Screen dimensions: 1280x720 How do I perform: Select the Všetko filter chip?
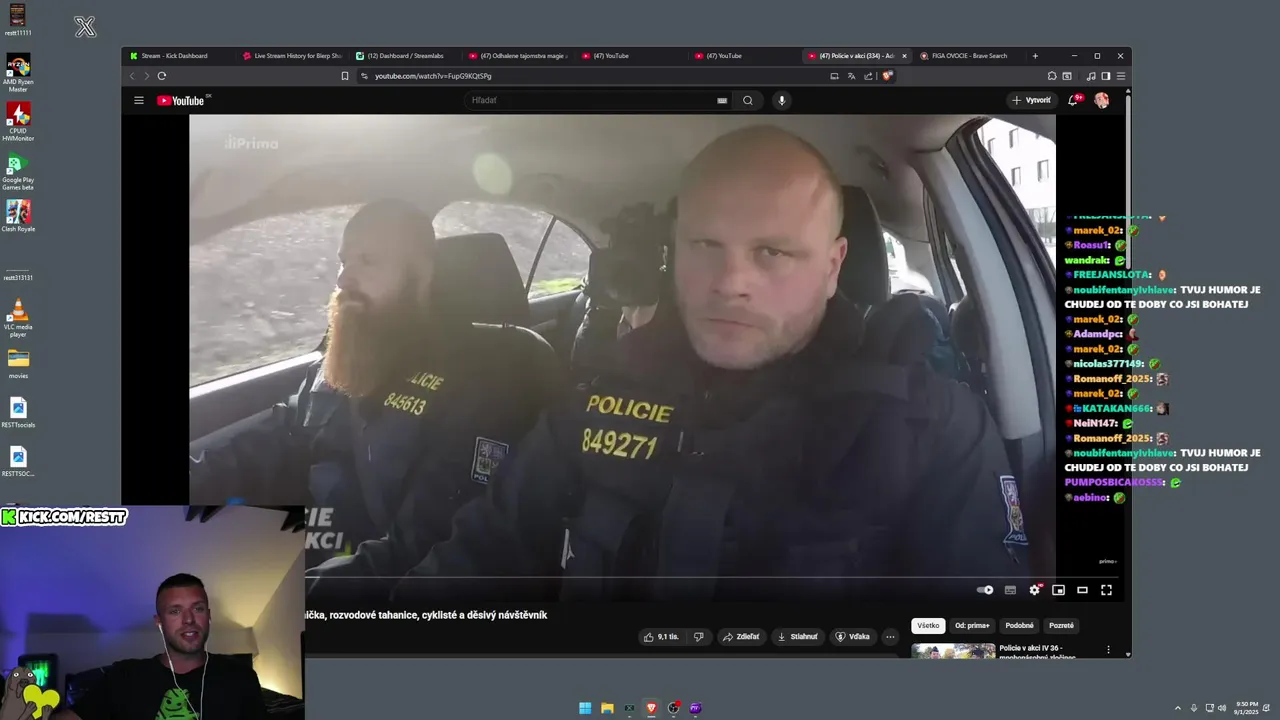click(929, 626)
